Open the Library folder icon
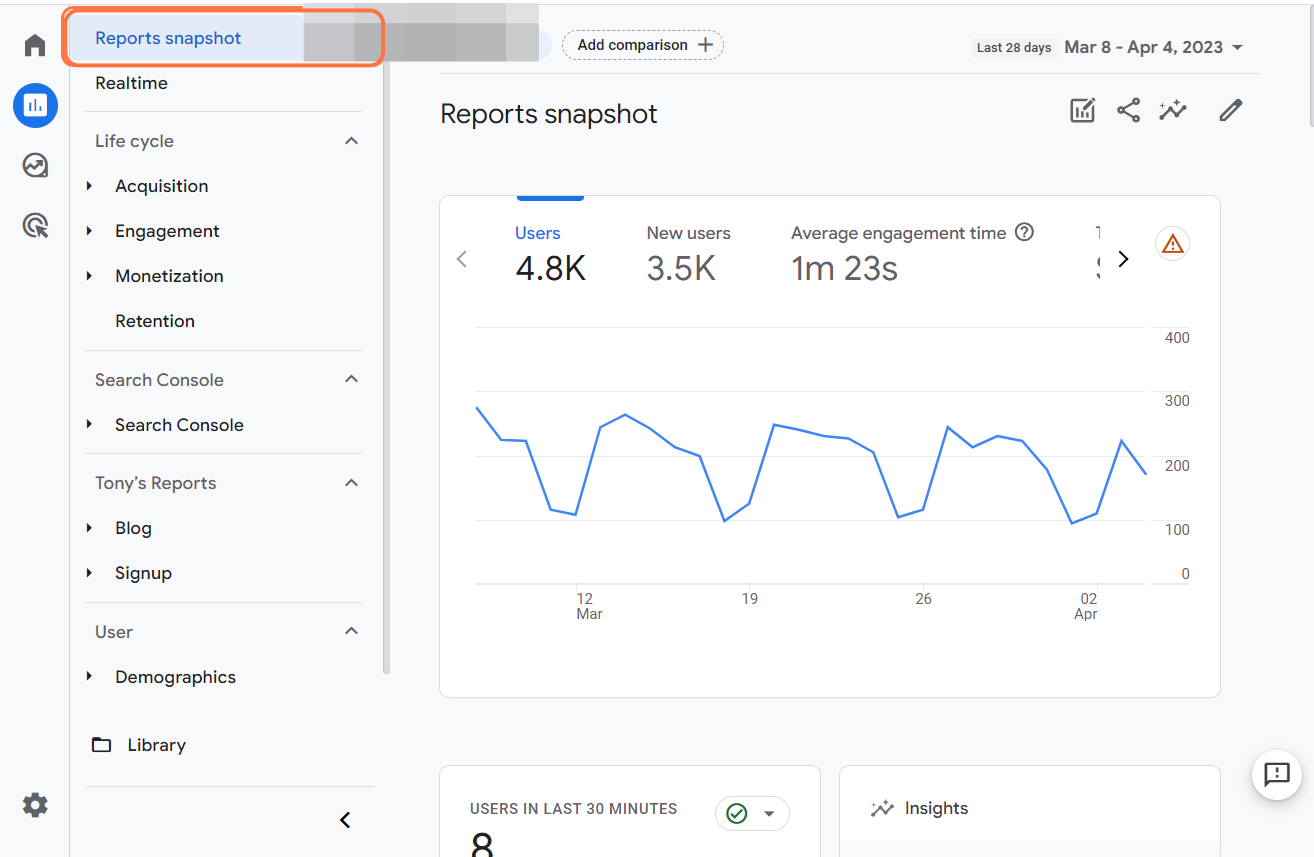Screen dimensions: 1314x857 (102, 745)
